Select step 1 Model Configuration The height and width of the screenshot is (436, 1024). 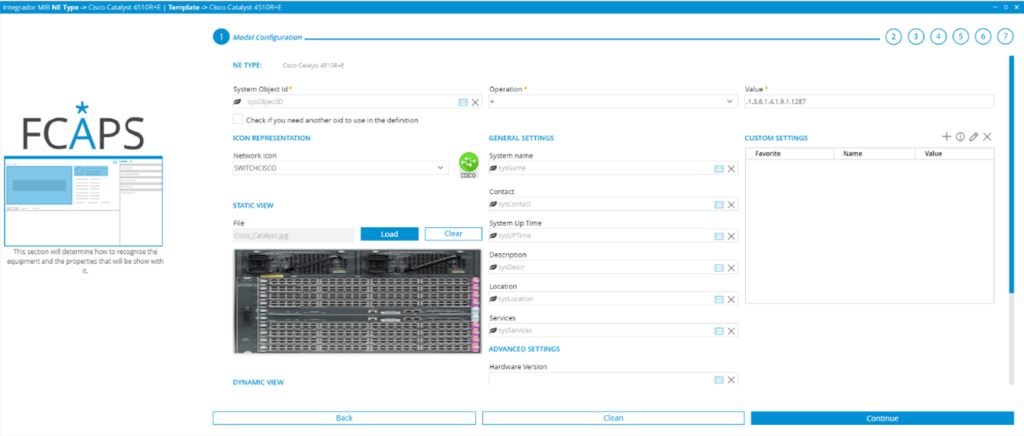[x=221, y=37]
